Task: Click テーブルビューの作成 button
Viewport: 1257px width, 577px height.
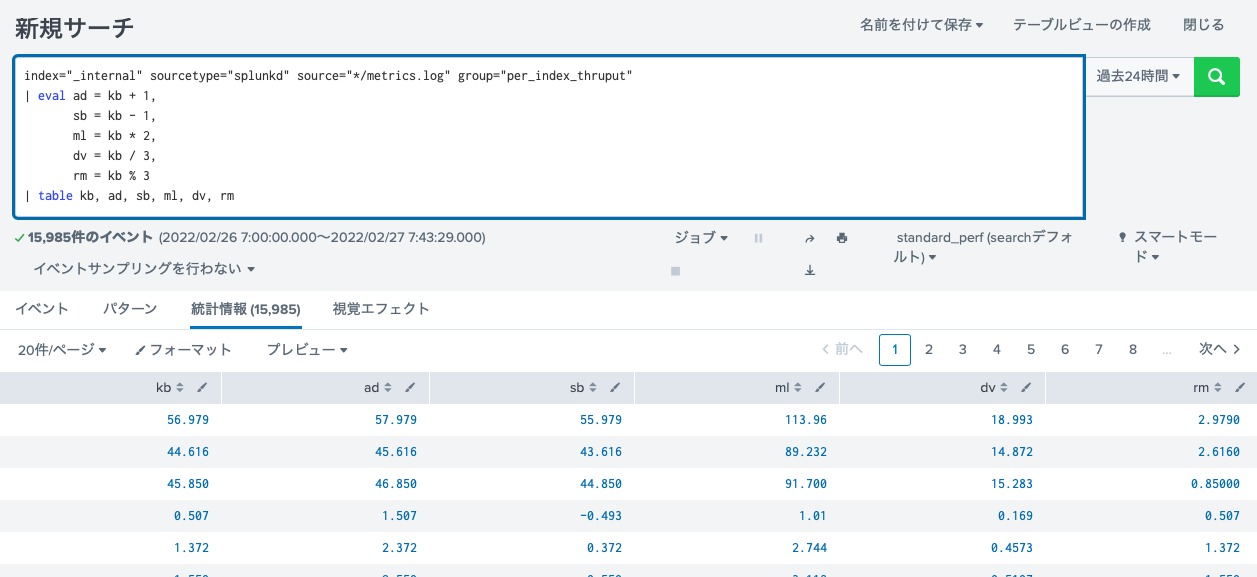Action: click(1080, 24)
